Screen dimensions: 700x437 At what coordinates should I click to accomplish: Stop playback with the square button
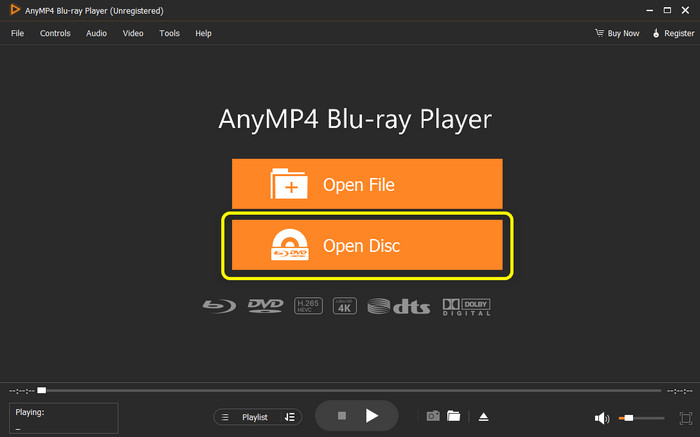click(x=342, y=416)
